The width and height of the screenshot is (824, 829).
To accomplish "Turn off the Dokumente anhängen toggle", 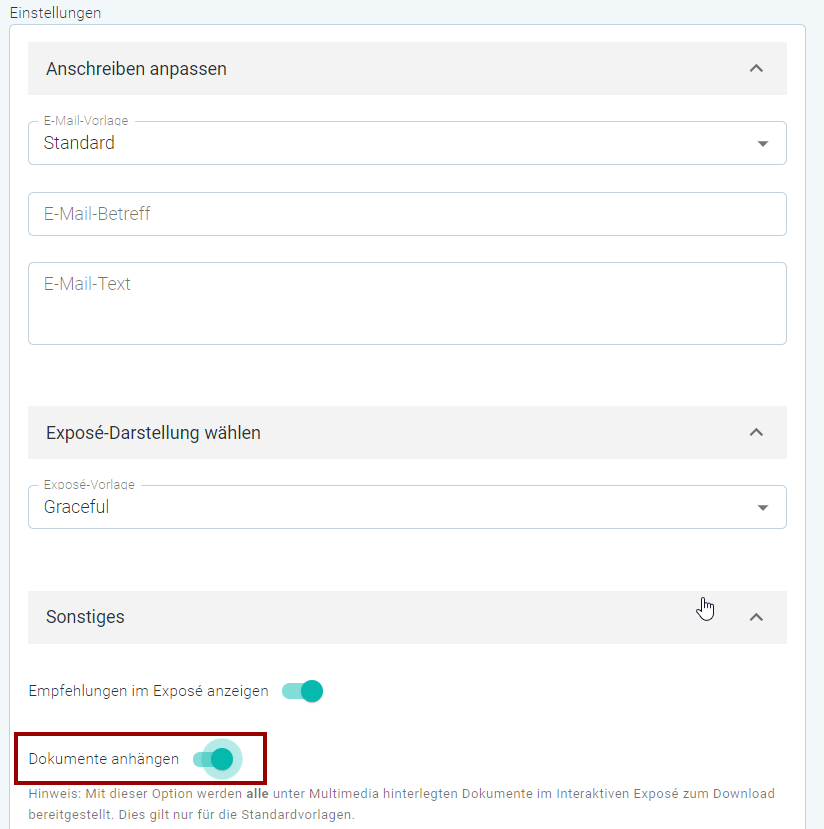I will tap(214, 759).
